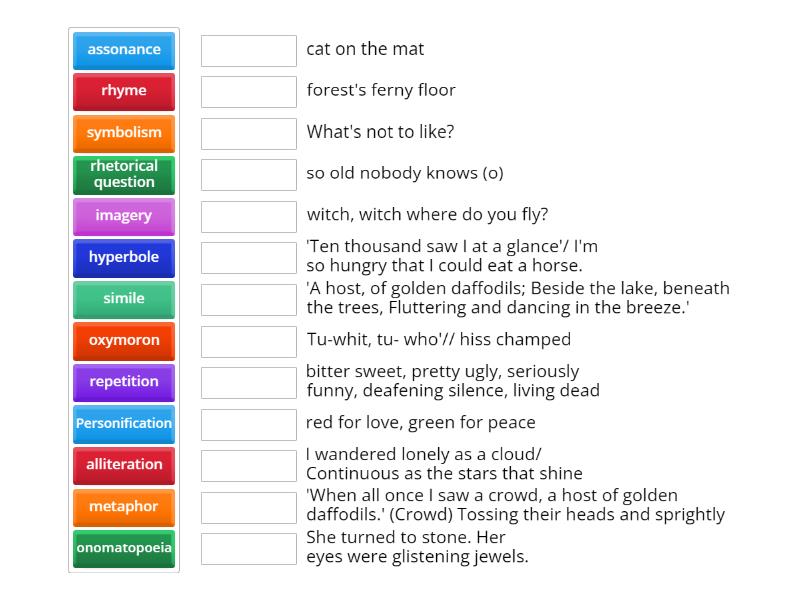800x600 pixels.
Task: Click the slot beside 'red for love, green for peace'
Action: coord(246,423)
